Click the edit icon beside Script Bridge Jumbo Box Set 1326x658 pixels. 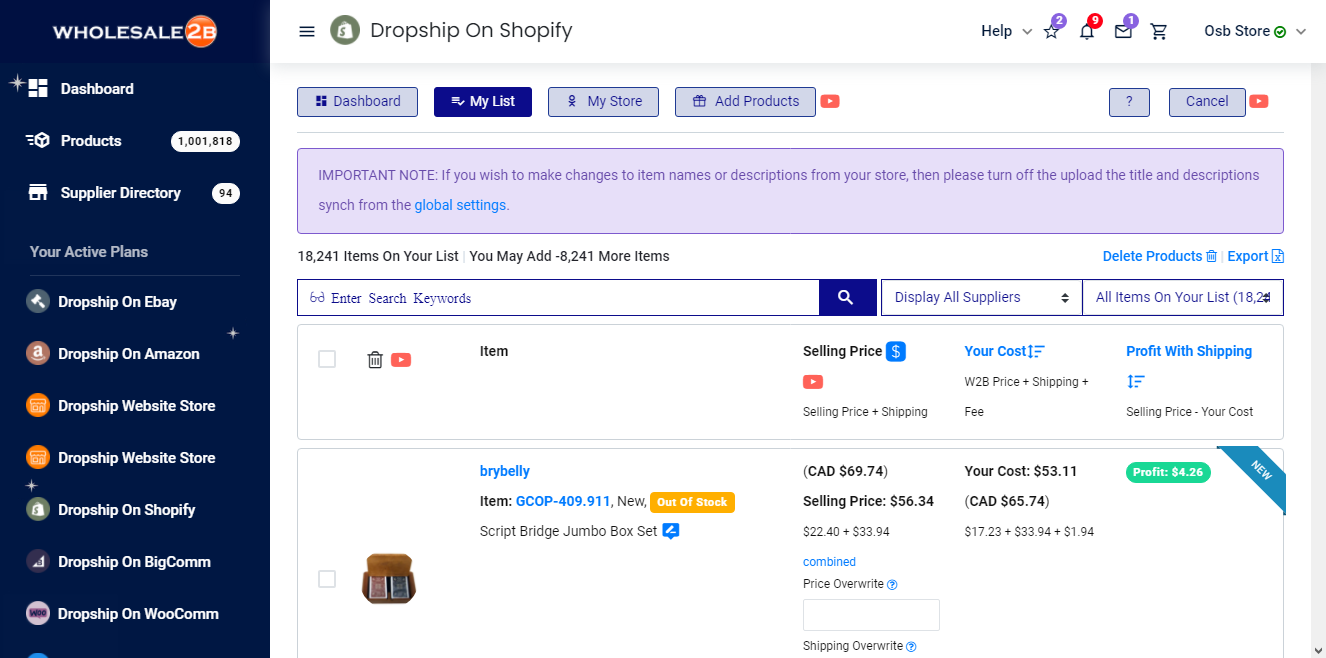671,531
